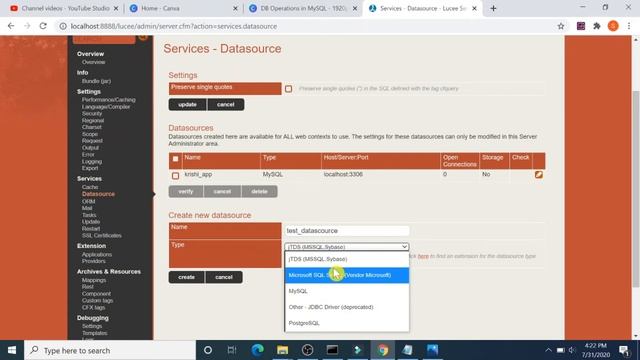Open Custom tags under Archives & Resources

pyautogui.click(x=98, y=300)
